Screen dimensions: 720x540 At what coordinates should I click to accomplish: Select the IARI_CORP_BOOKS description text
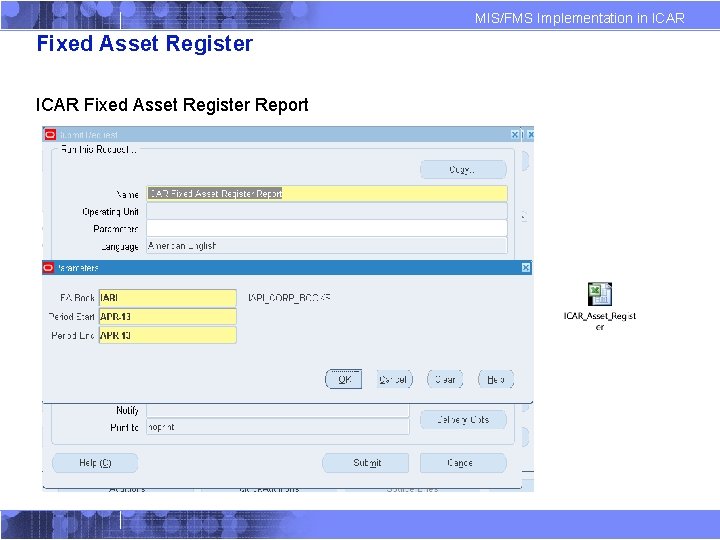click(x=289, y=298)
